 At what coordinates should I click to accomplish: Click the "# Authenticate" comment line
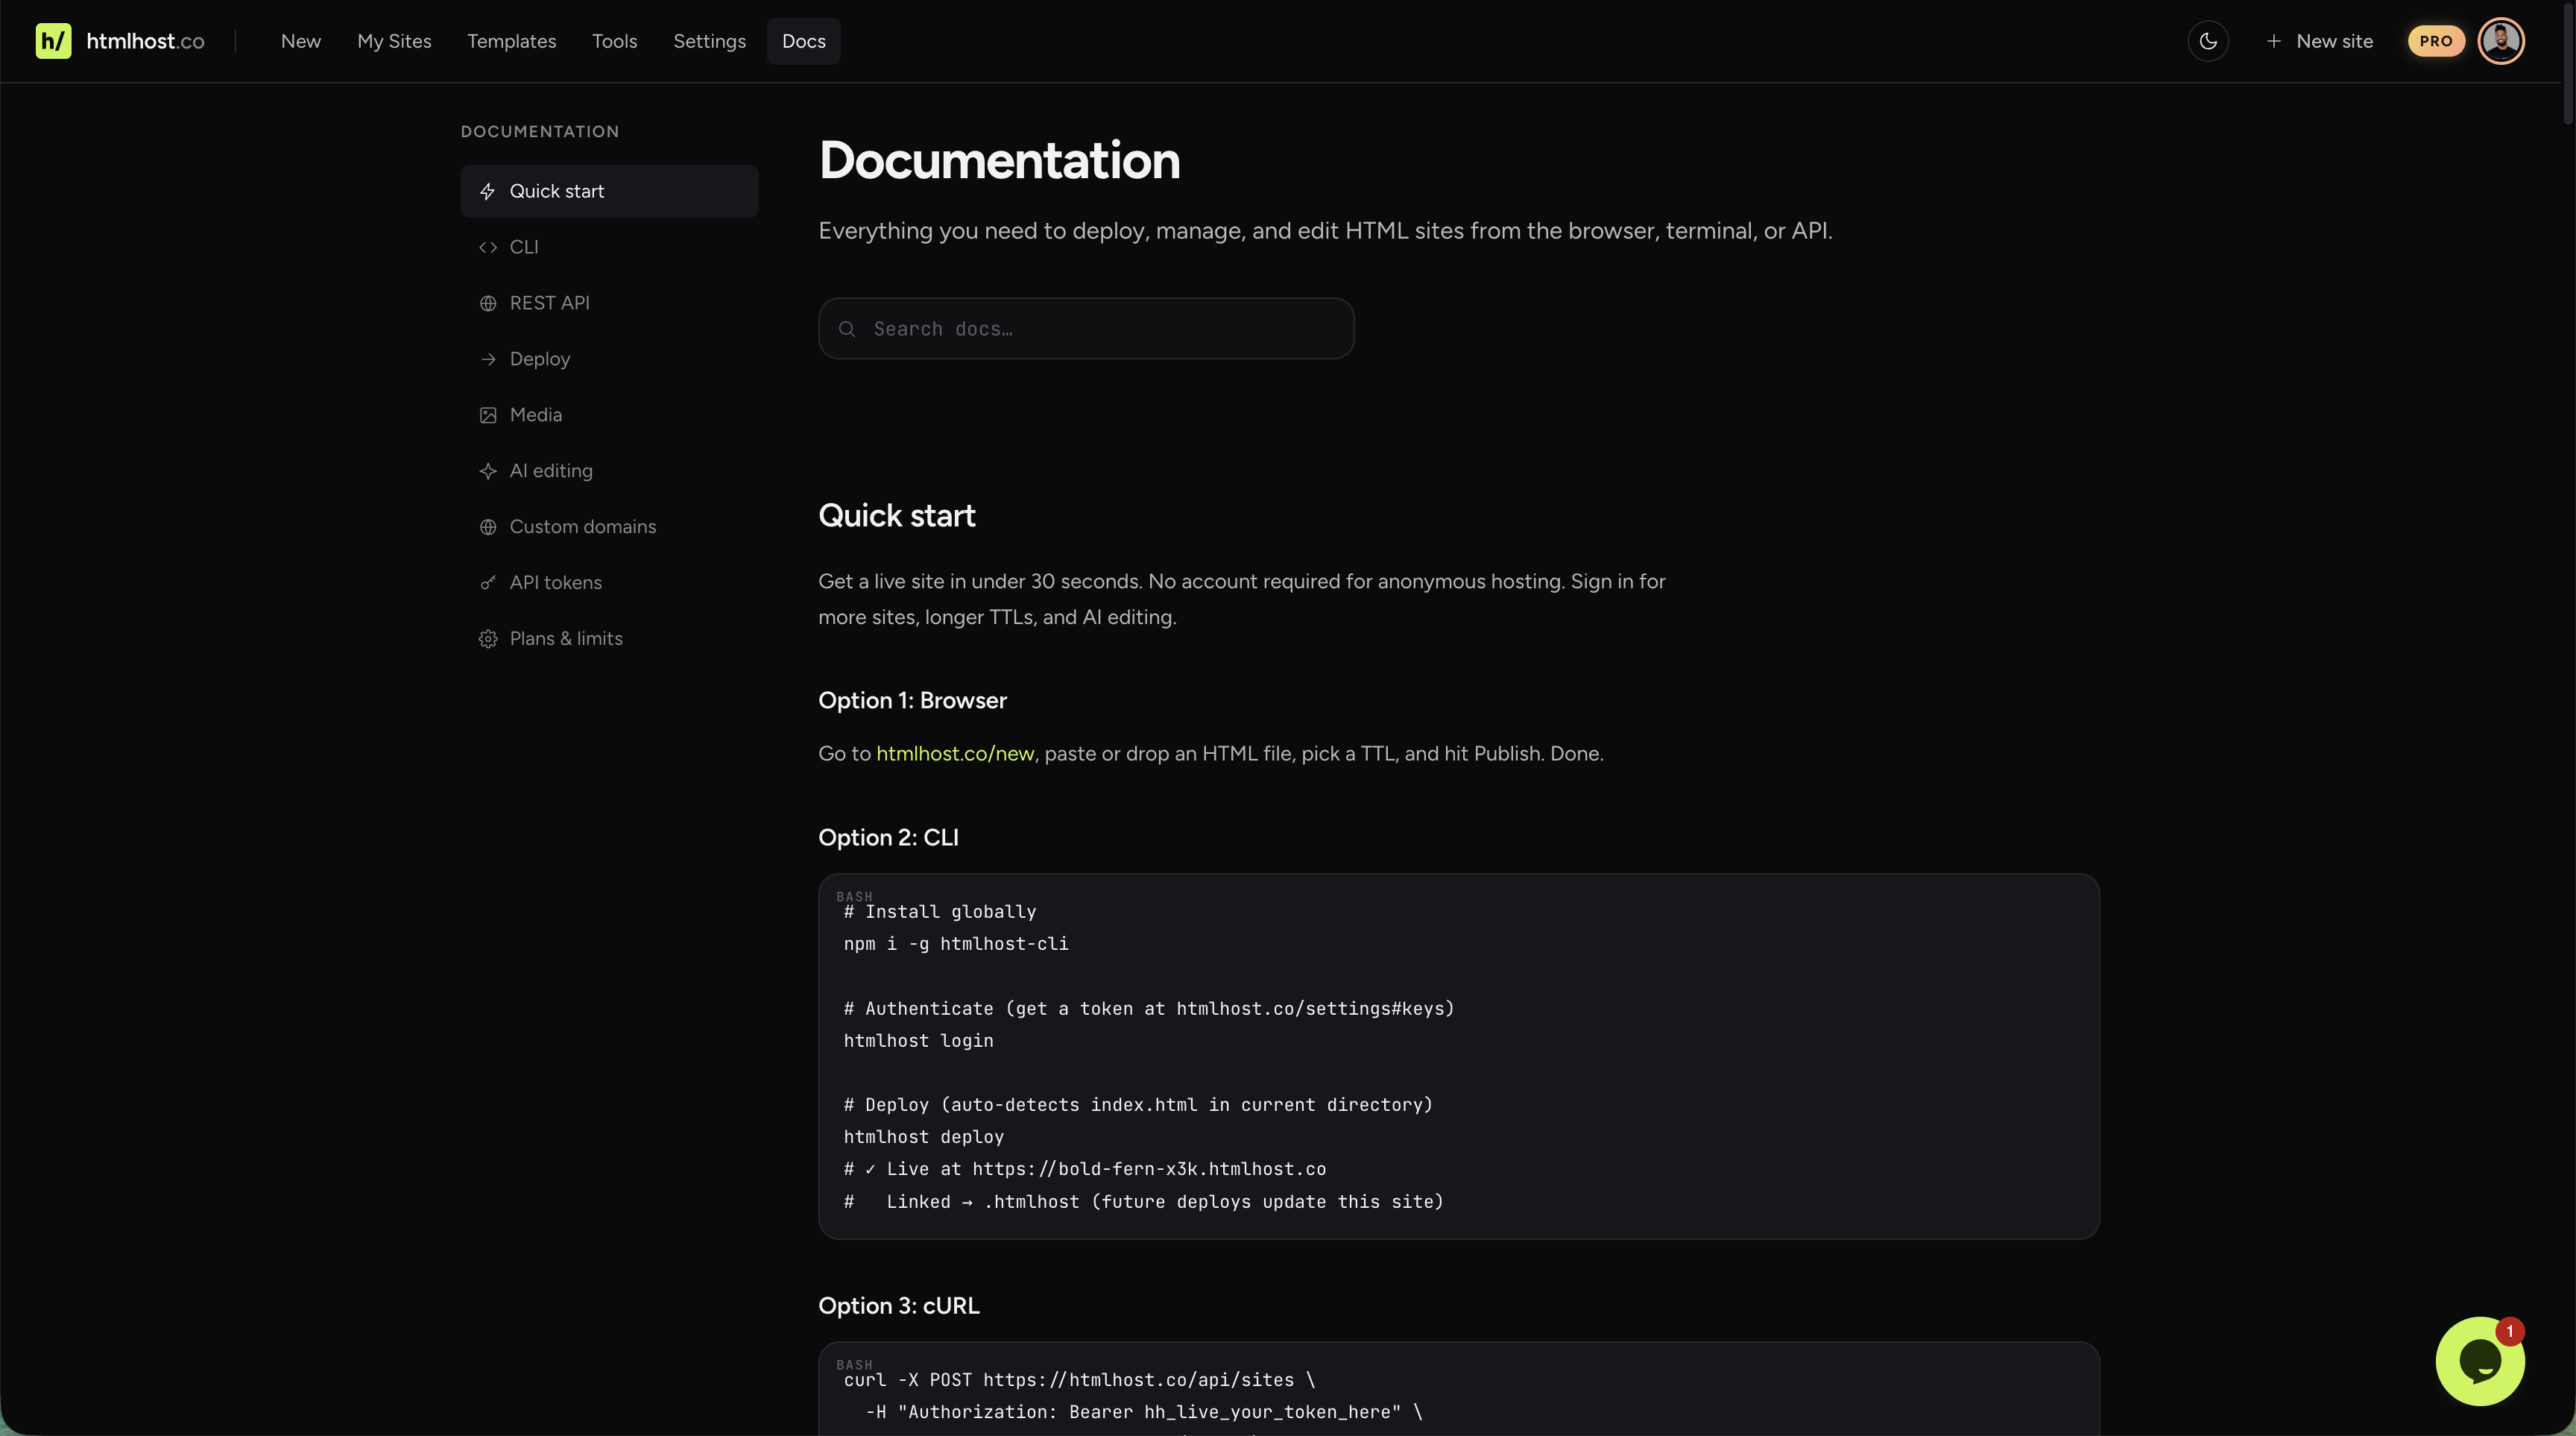[1149, 1009]
